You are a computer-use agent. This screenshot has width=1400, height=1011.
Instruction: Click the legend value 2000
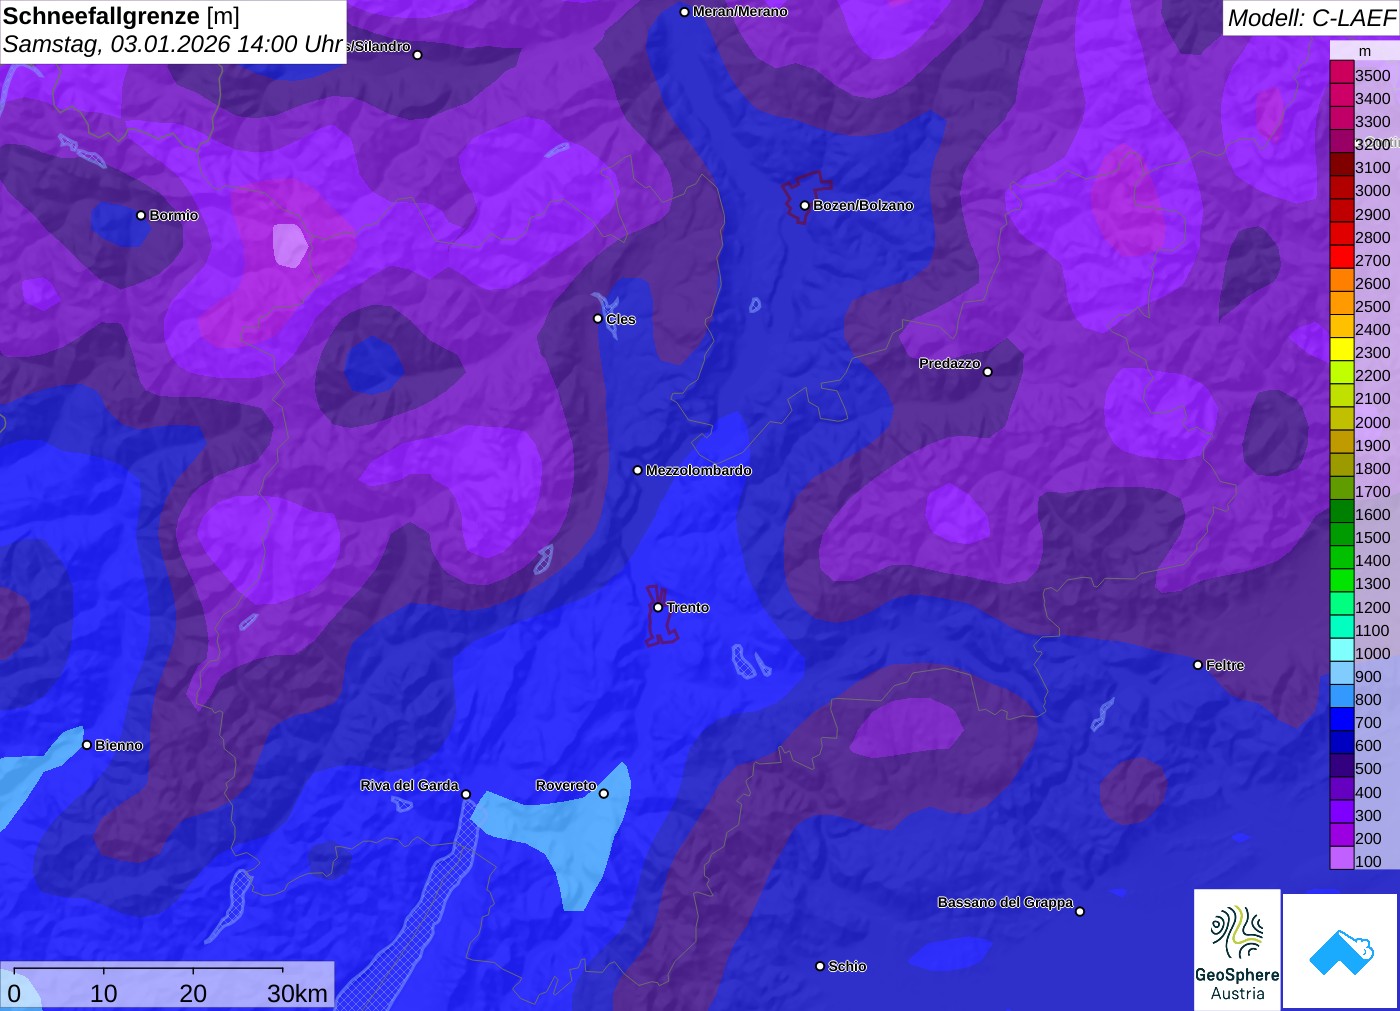click(x=1373, y=423)
